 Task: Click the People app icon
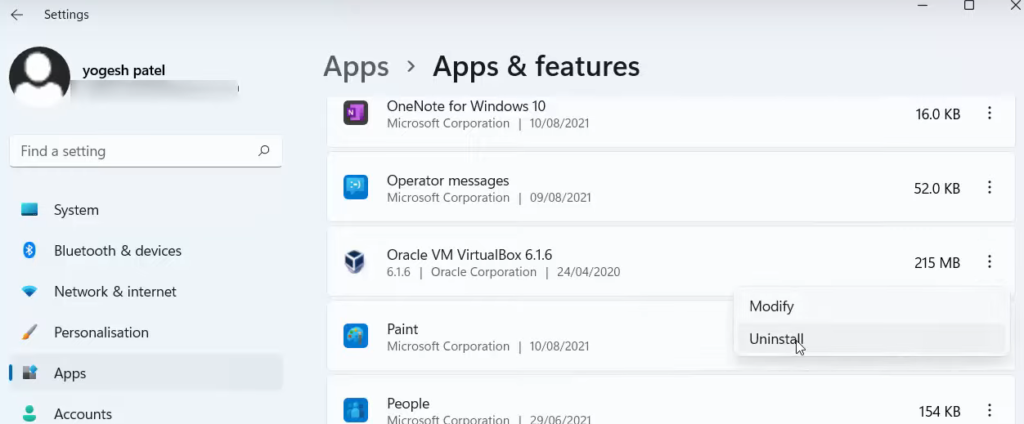356,410
